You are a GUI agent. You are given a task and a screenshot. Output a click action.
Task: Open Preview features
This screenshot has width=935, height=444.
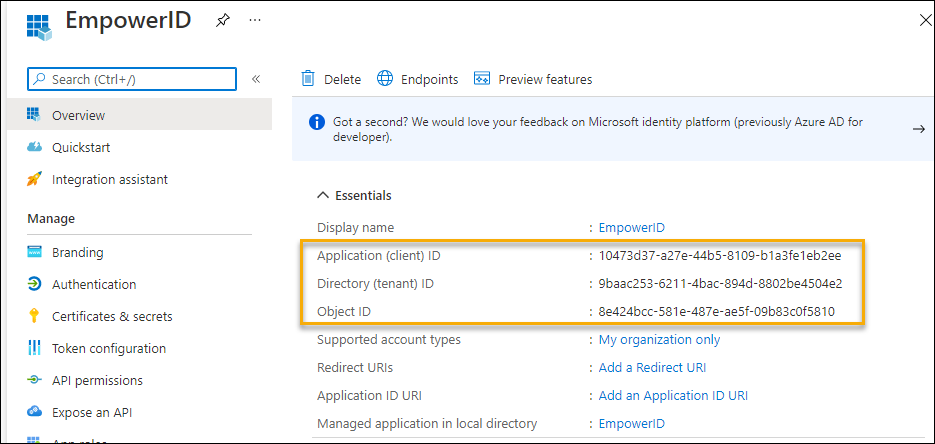[x=533, y=79]
